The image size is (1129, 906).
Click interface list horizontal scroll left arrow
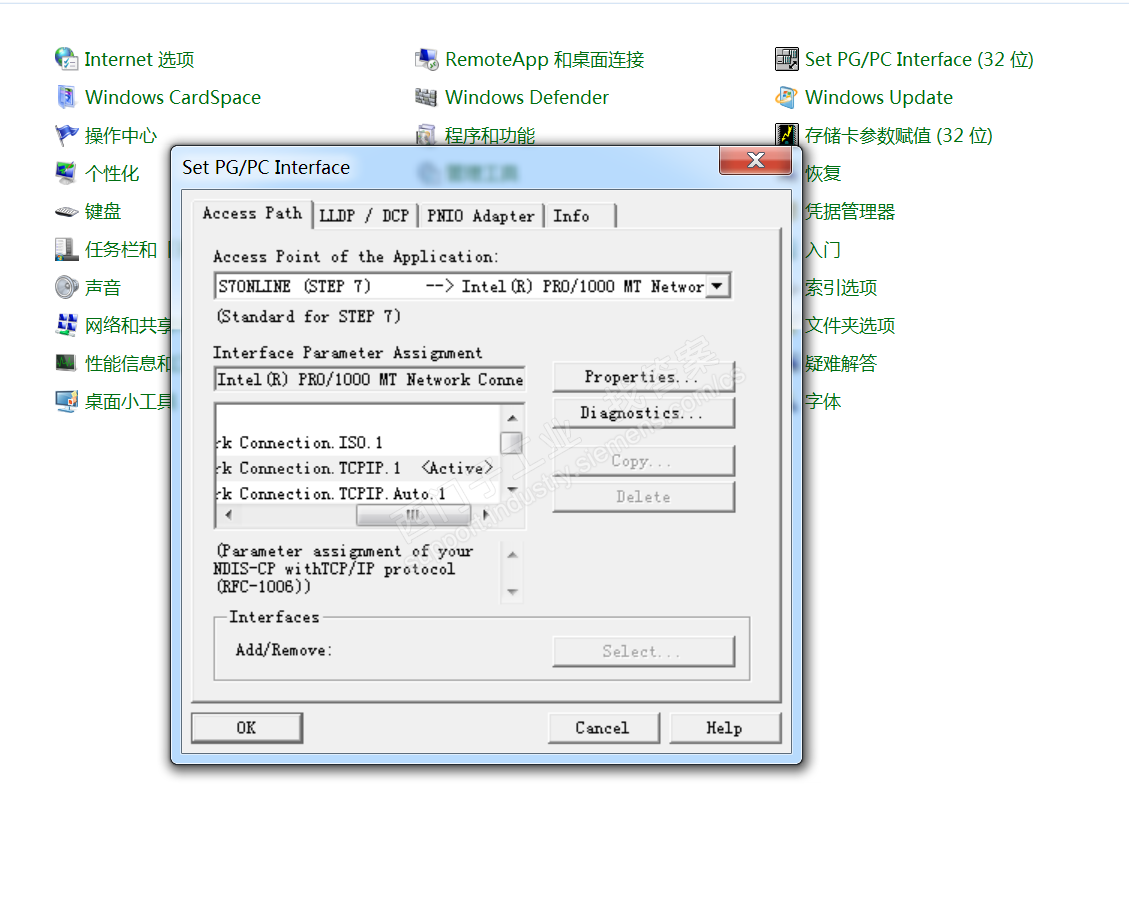pos(228,514)
